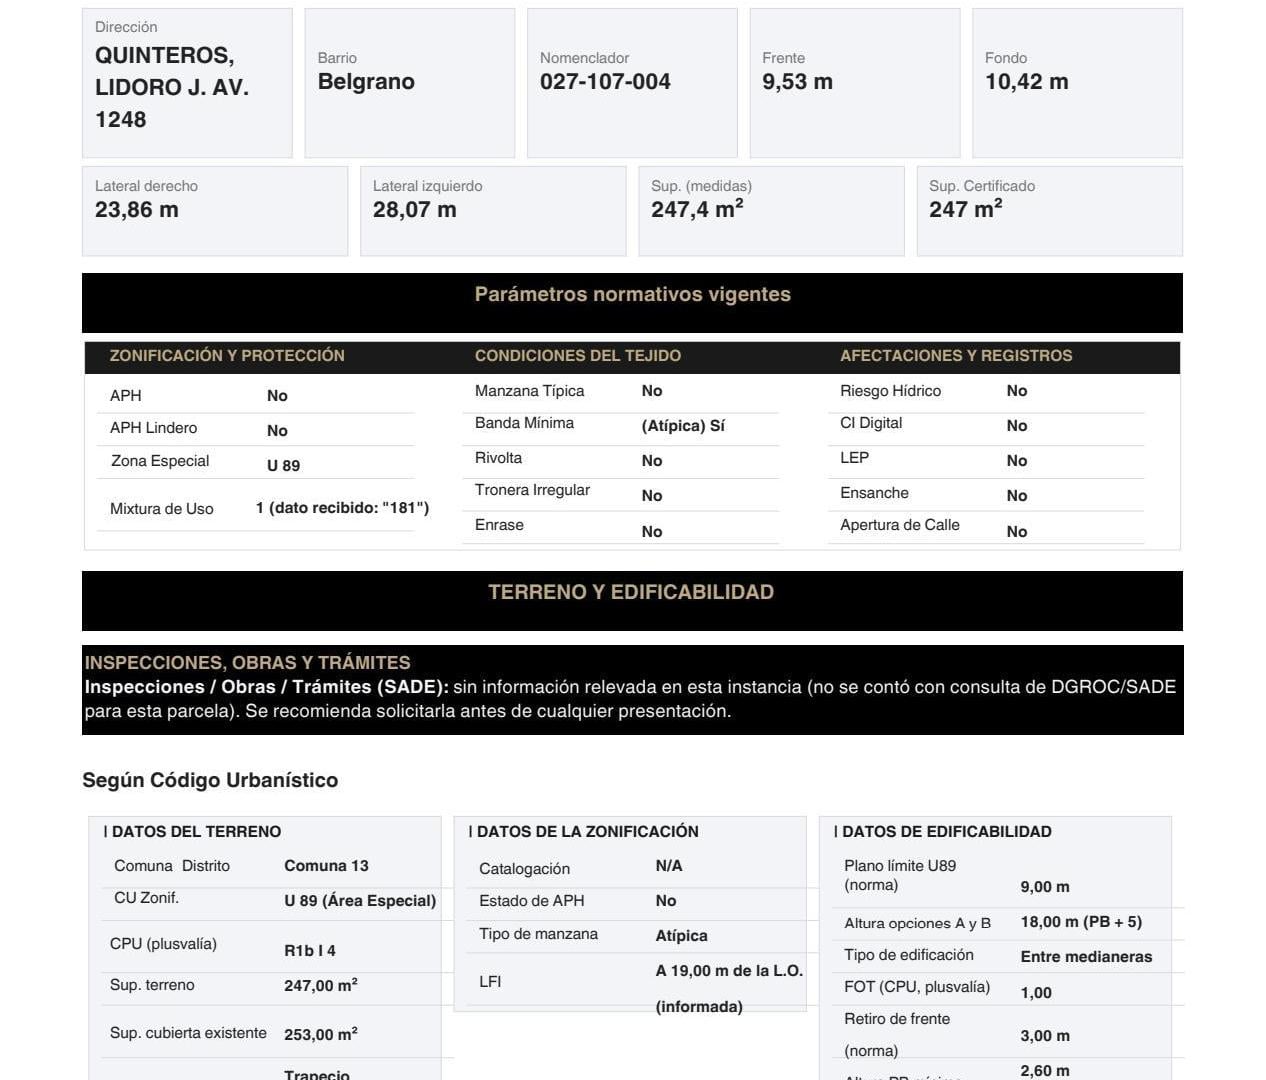Click Tipo de edificación value Entre medianeras
This screenshot has height=1080, width=1266.
pyautogui.click(x=1086, y=957)
